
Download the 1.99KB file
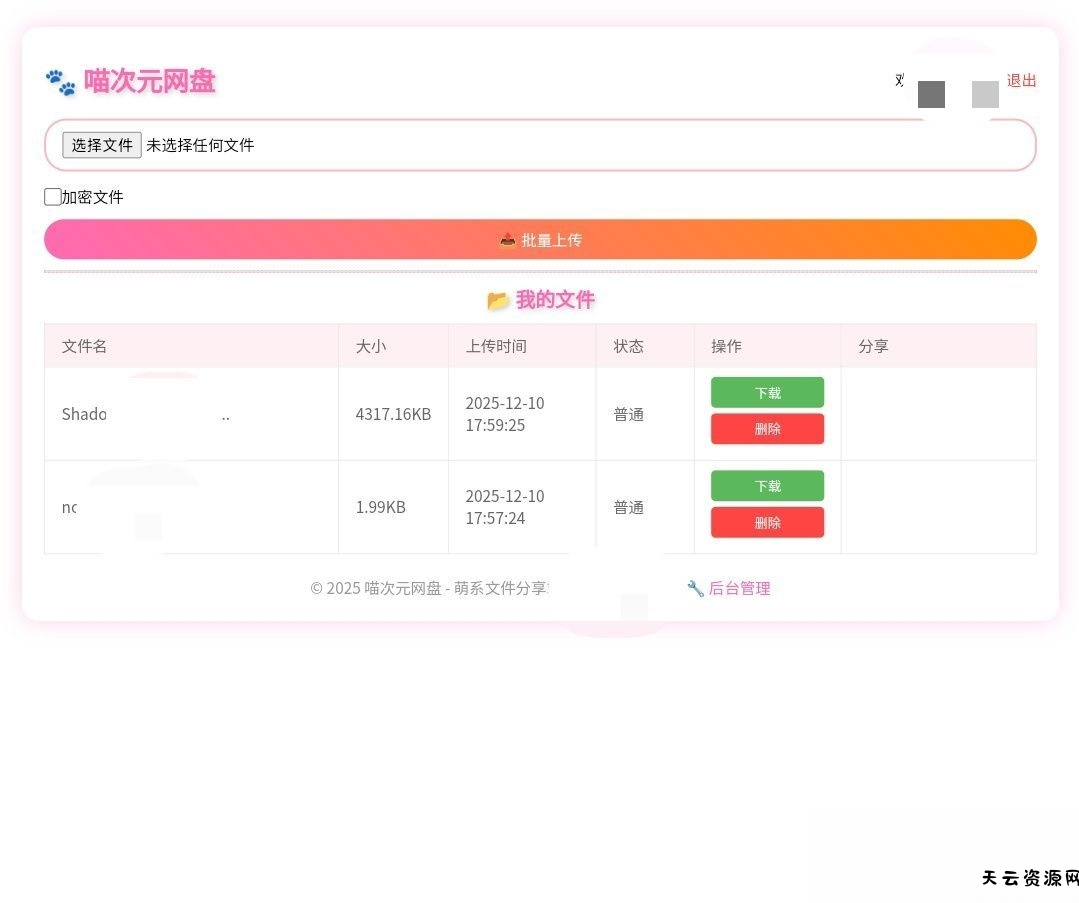coord(767,486)
